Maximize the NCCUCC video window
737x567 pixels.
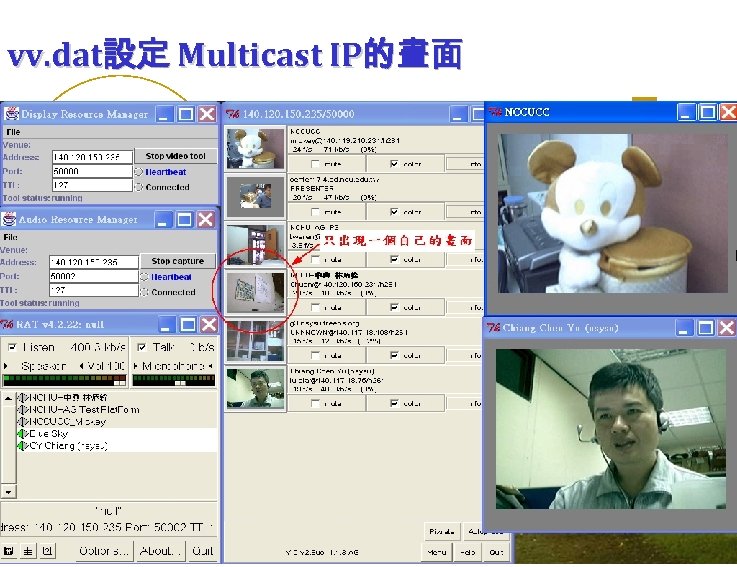click(707, 112)
